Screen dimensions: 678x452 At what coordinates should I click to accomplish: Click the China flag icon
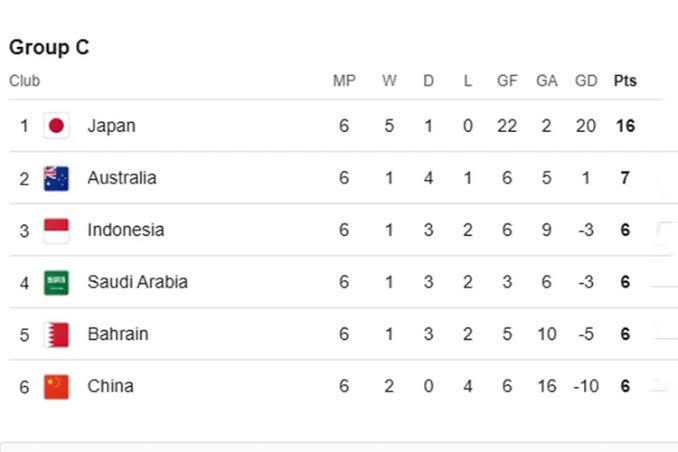point(56,386)
